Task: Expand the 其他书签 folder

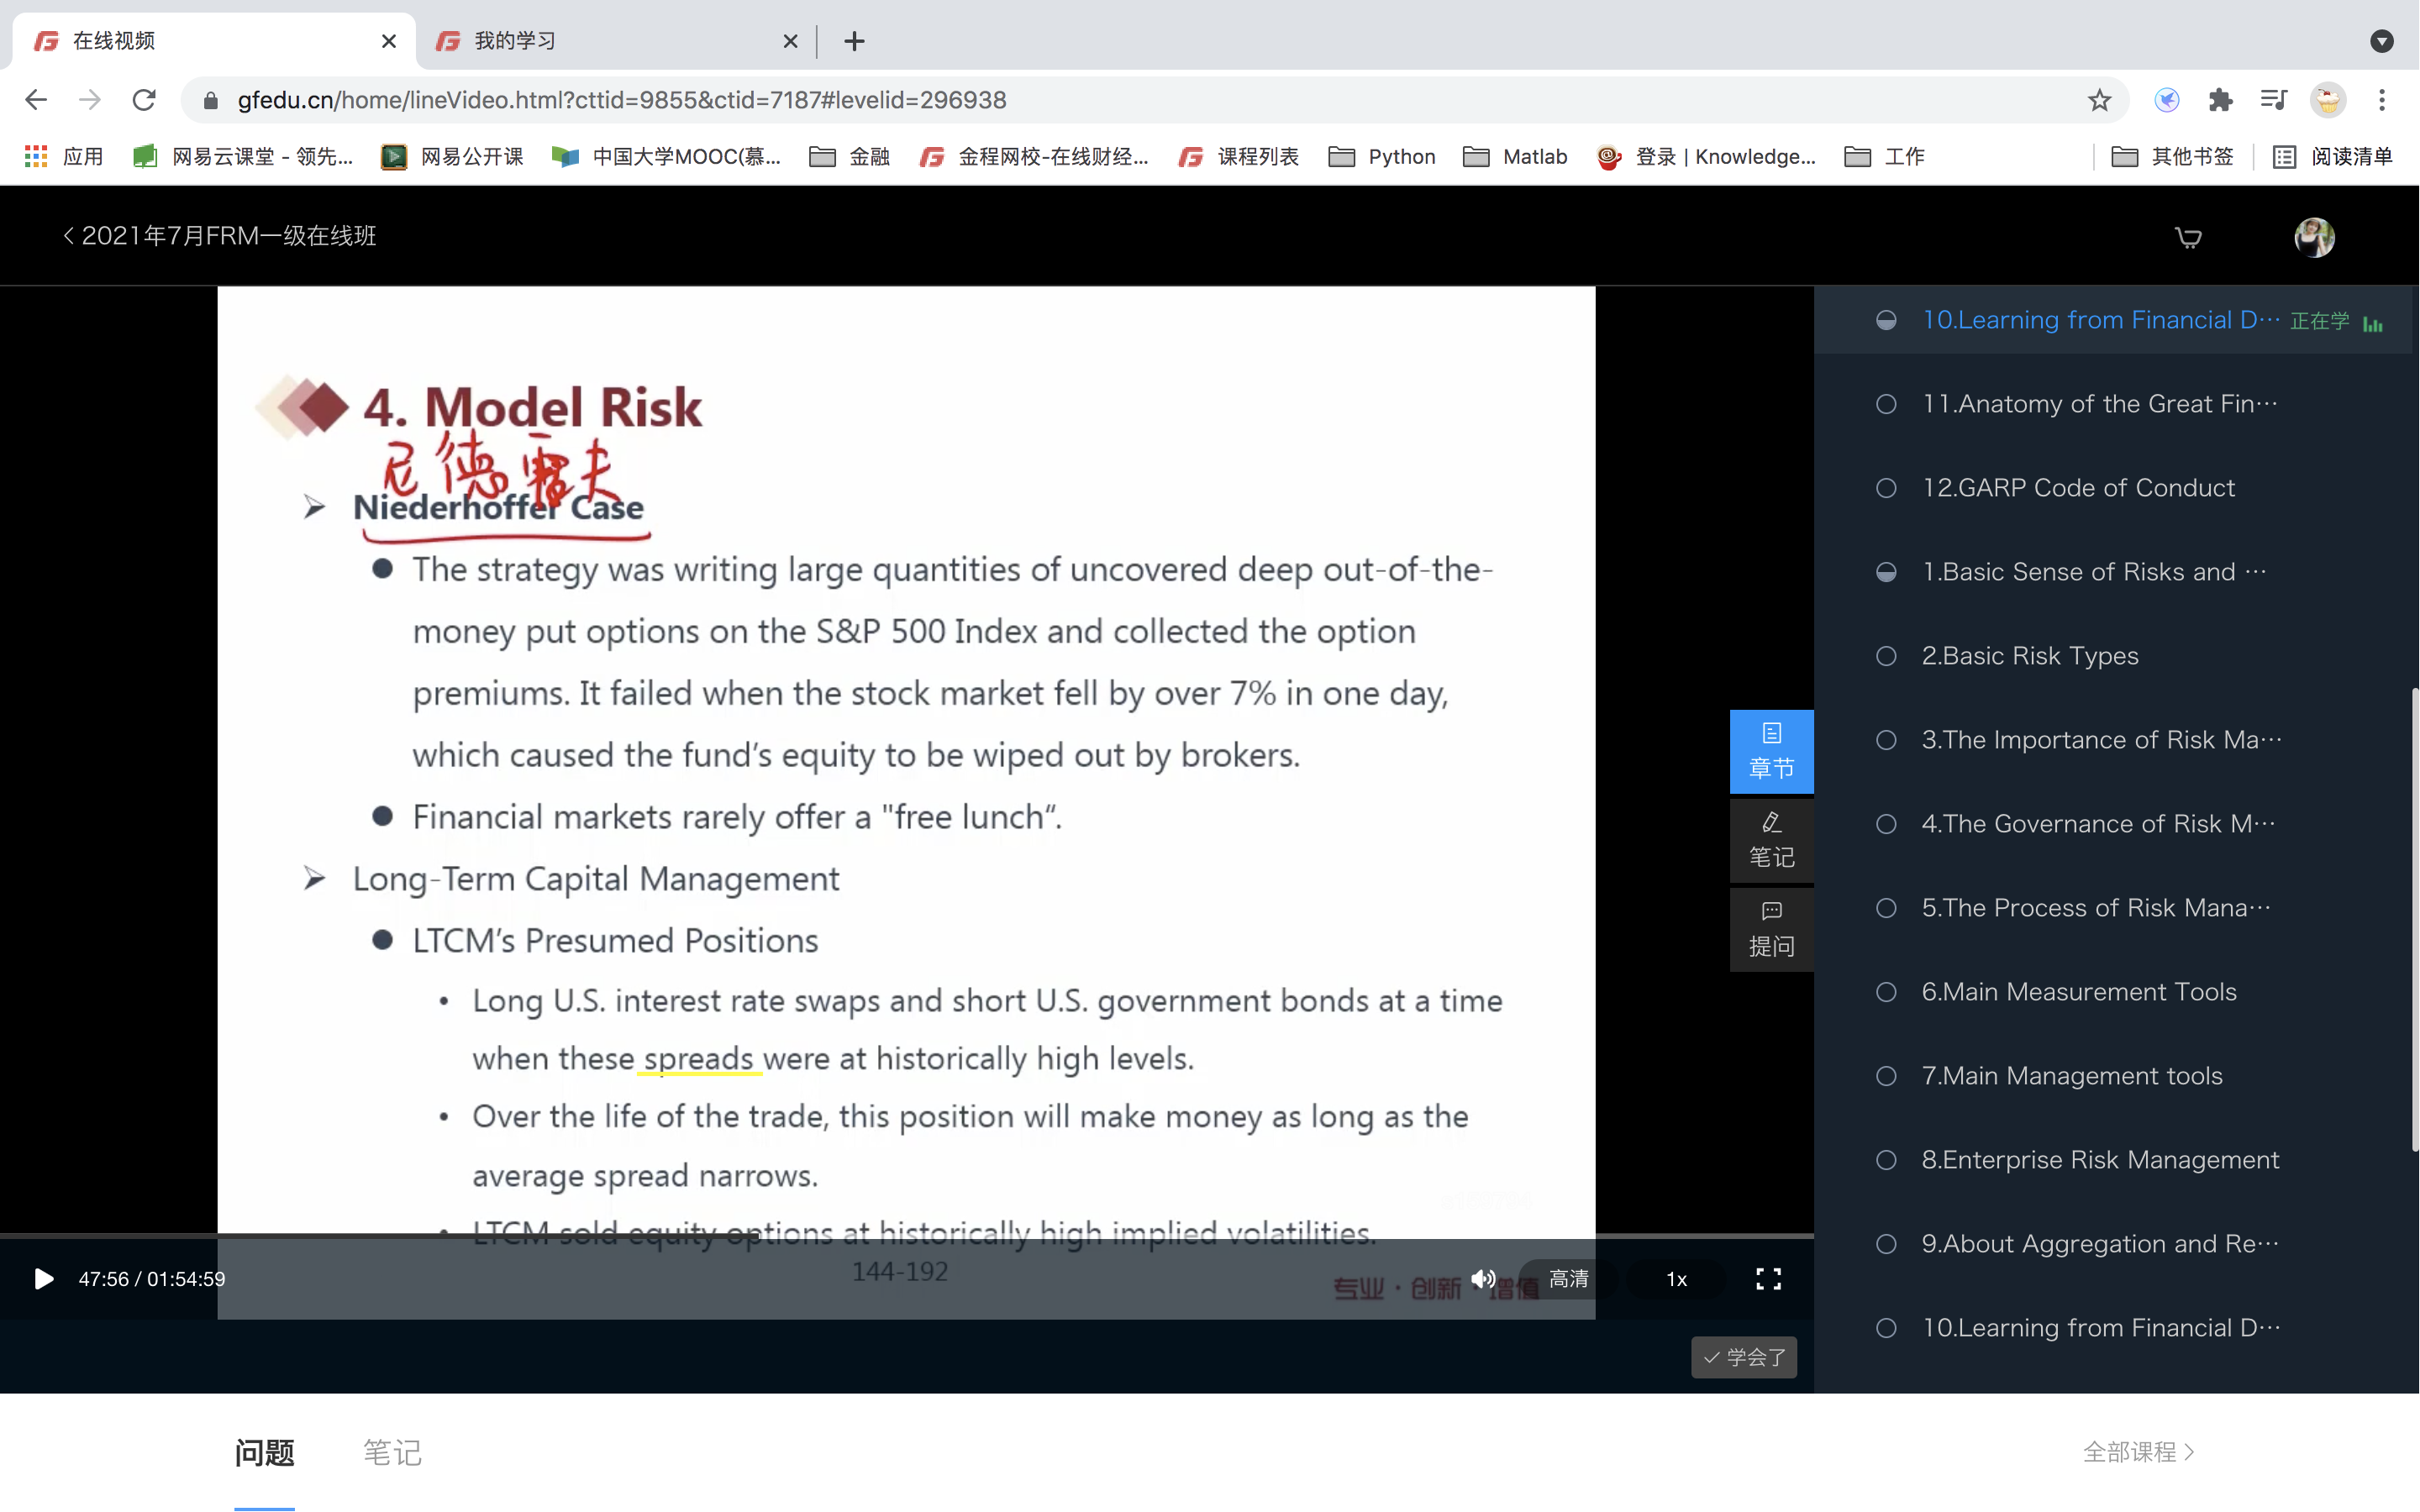Action: pos(2172,157)
